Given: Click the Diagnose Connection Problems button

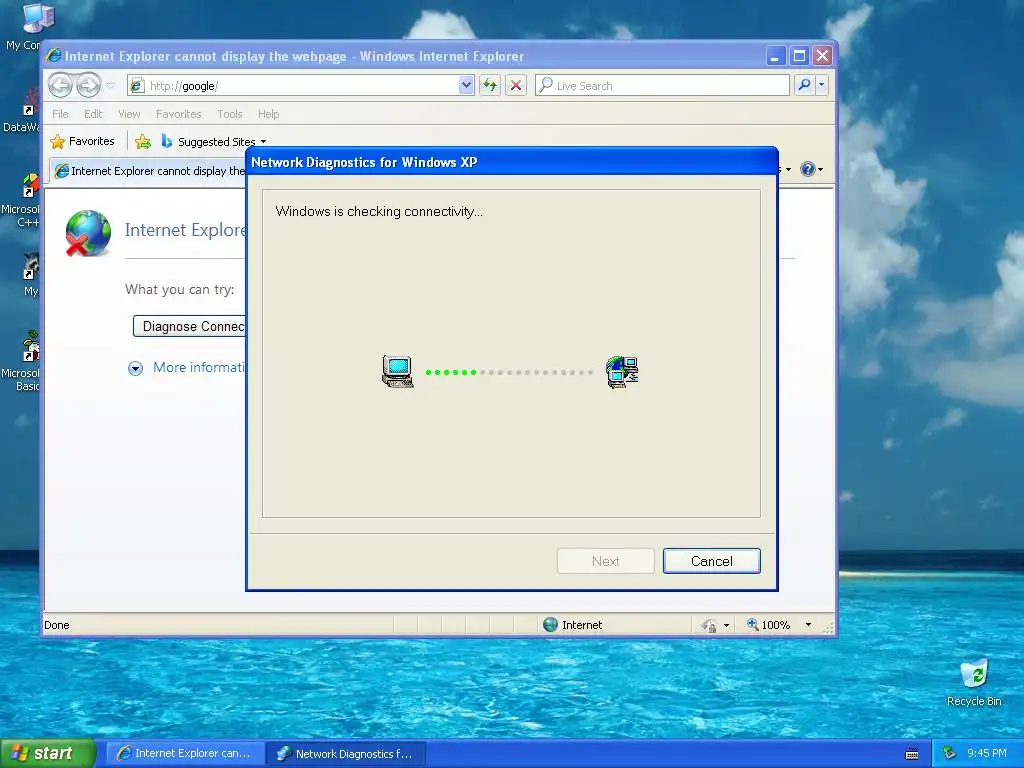Looking at the screenshot, I should point(189,327).
